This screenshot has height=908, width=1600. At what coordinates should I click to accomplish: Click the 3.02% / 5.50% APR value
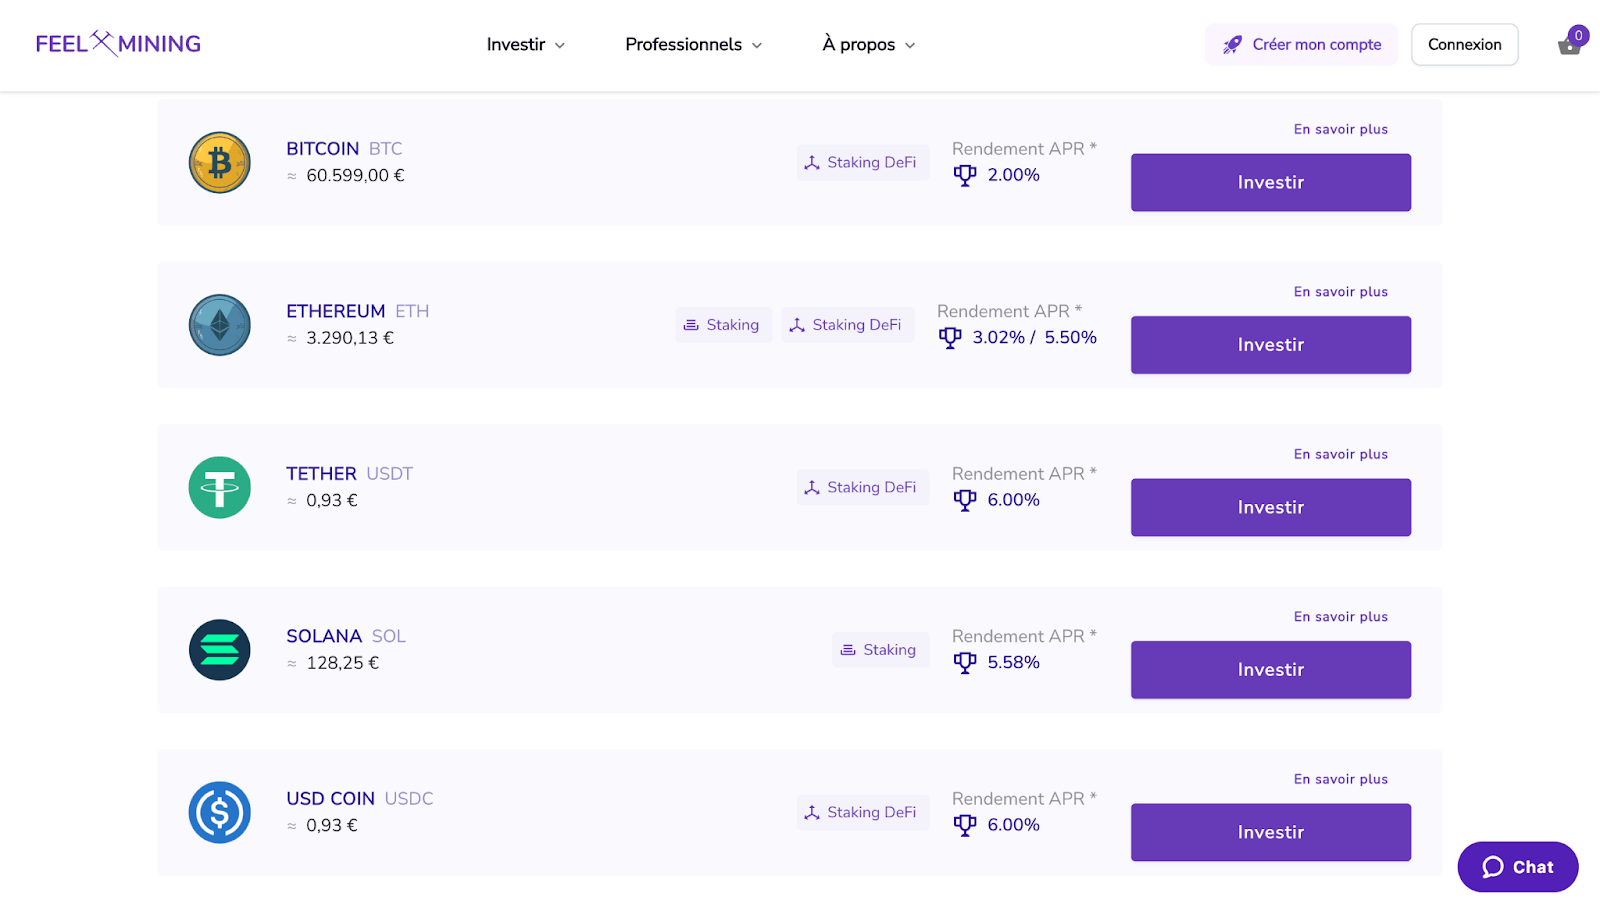[x=1035, y=338]
